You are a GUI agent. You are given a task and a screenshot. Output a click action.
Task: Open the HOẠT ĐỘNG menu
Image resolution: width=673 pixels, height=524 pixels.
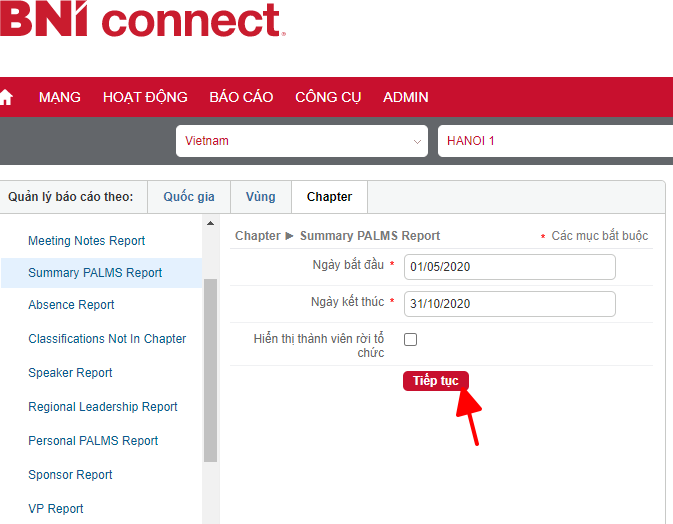[145, 97]
